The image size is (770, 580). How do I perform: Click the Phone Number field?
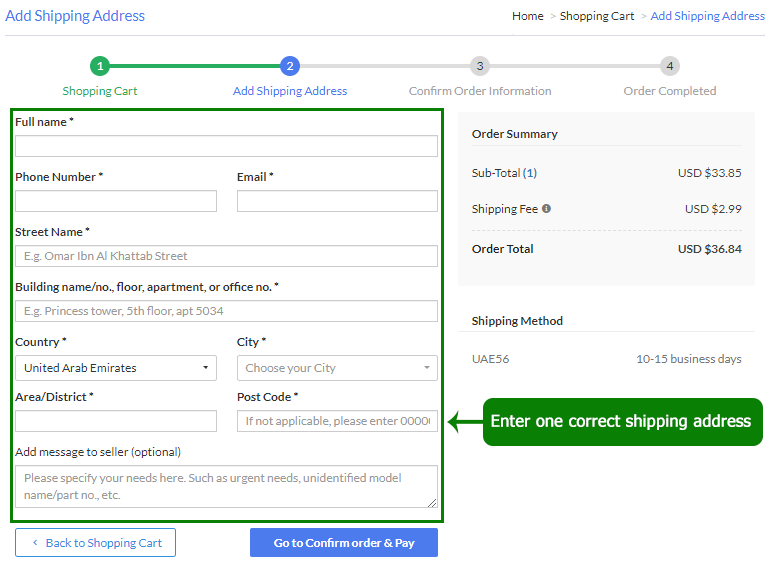pos(116,201)
